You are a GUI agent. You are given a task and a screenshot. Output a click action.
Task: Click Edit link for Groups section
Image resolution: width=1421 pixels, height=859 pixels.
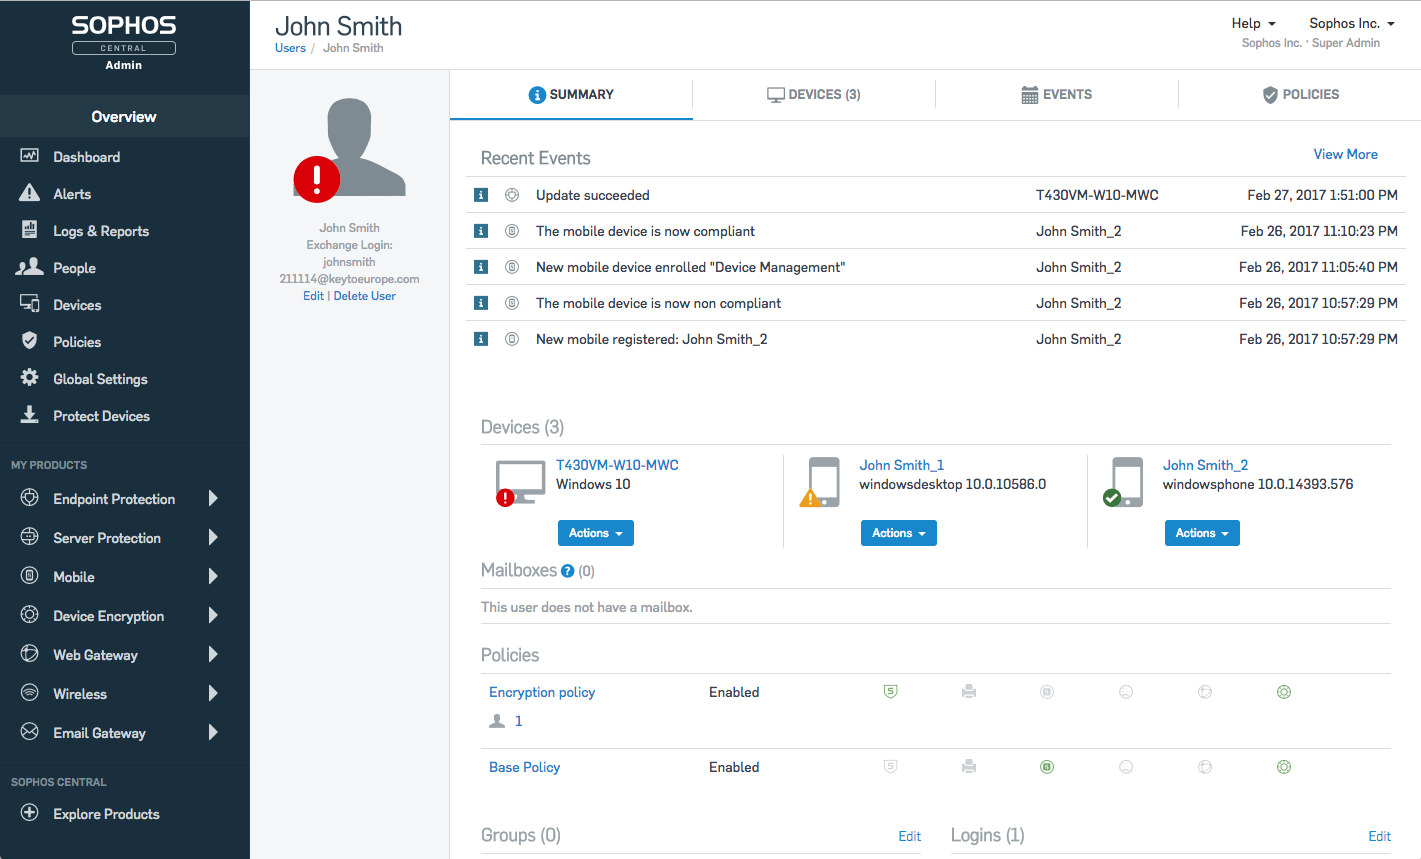909,836
